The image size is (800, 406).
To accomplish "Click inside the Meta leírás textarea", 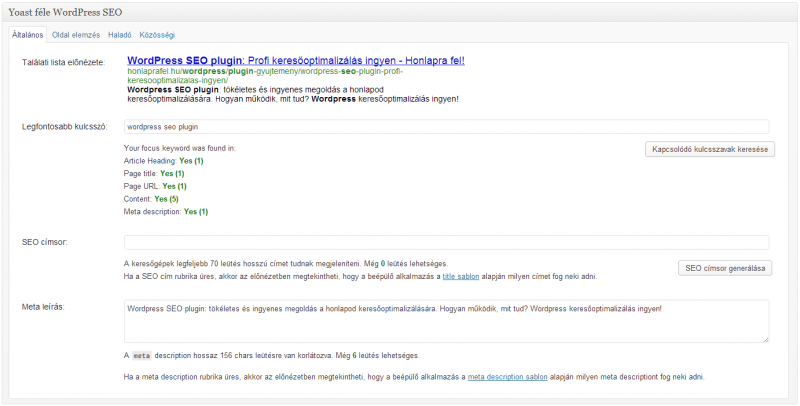I will click(446, 322).
